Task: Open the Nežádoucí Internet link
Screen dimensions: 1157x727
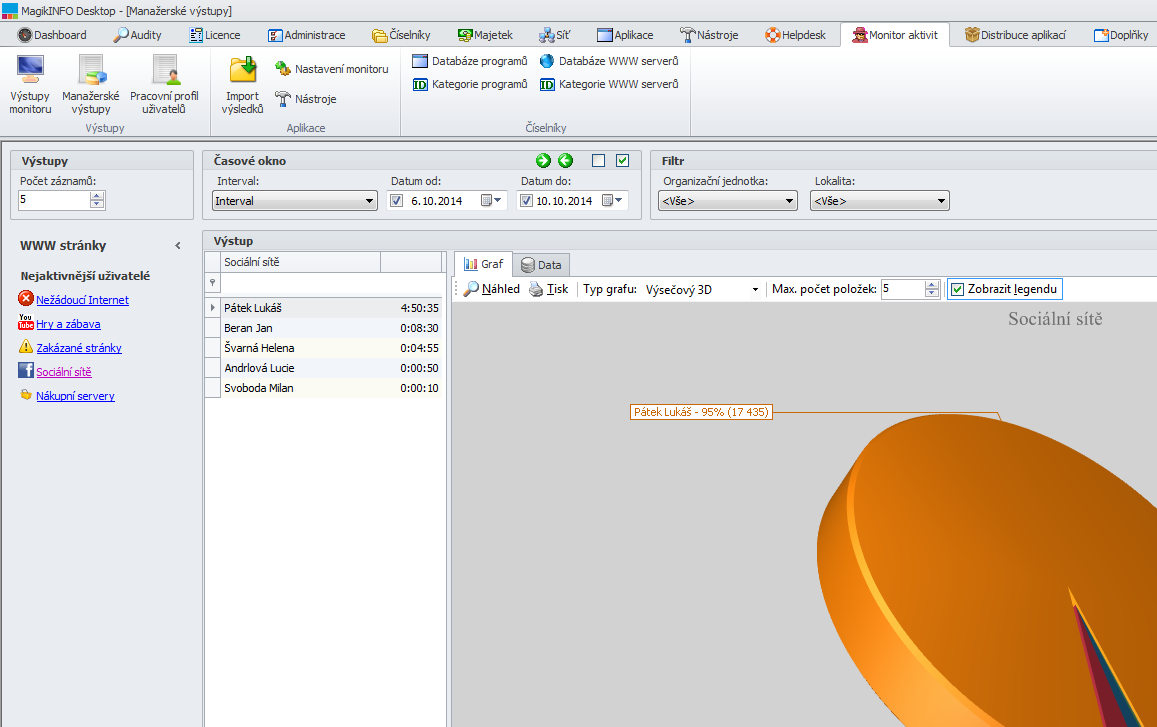Action: click(82, 300)
